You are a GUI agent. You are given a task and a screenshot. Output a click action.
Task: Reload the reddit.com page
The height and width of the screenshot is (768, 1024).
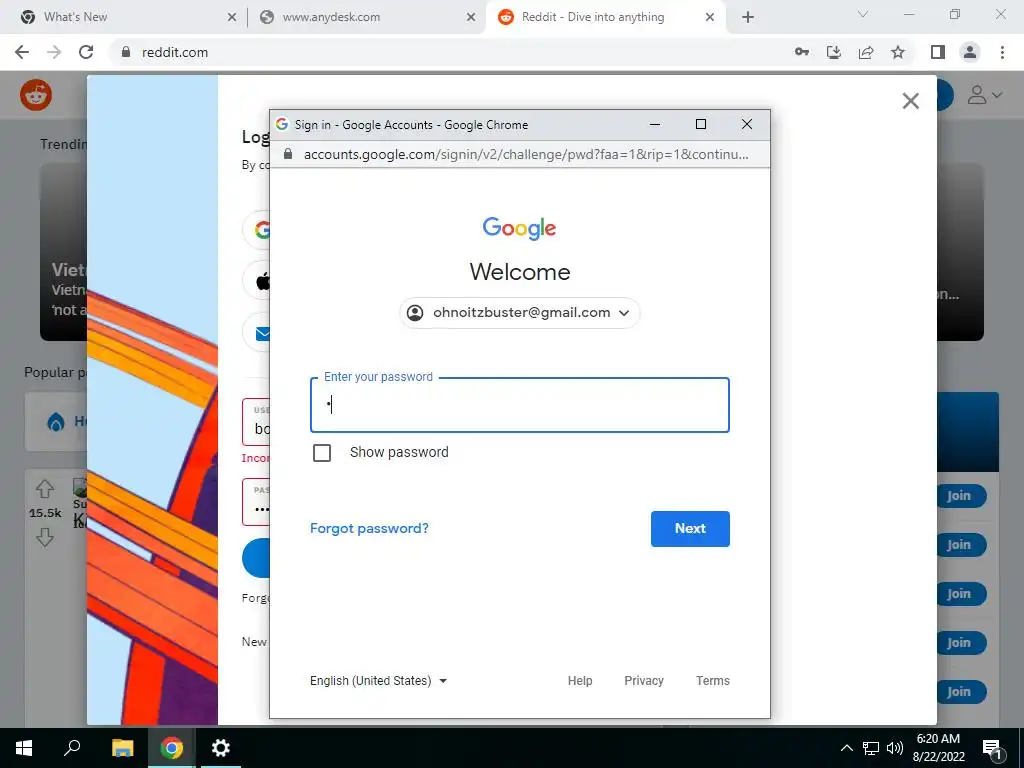click(86, 52)
